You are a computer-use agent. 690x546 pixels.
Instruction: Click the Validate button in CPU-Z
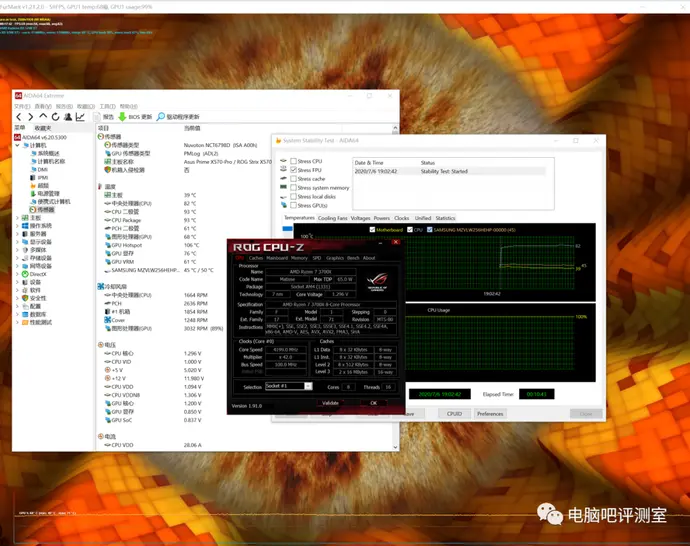330,403
